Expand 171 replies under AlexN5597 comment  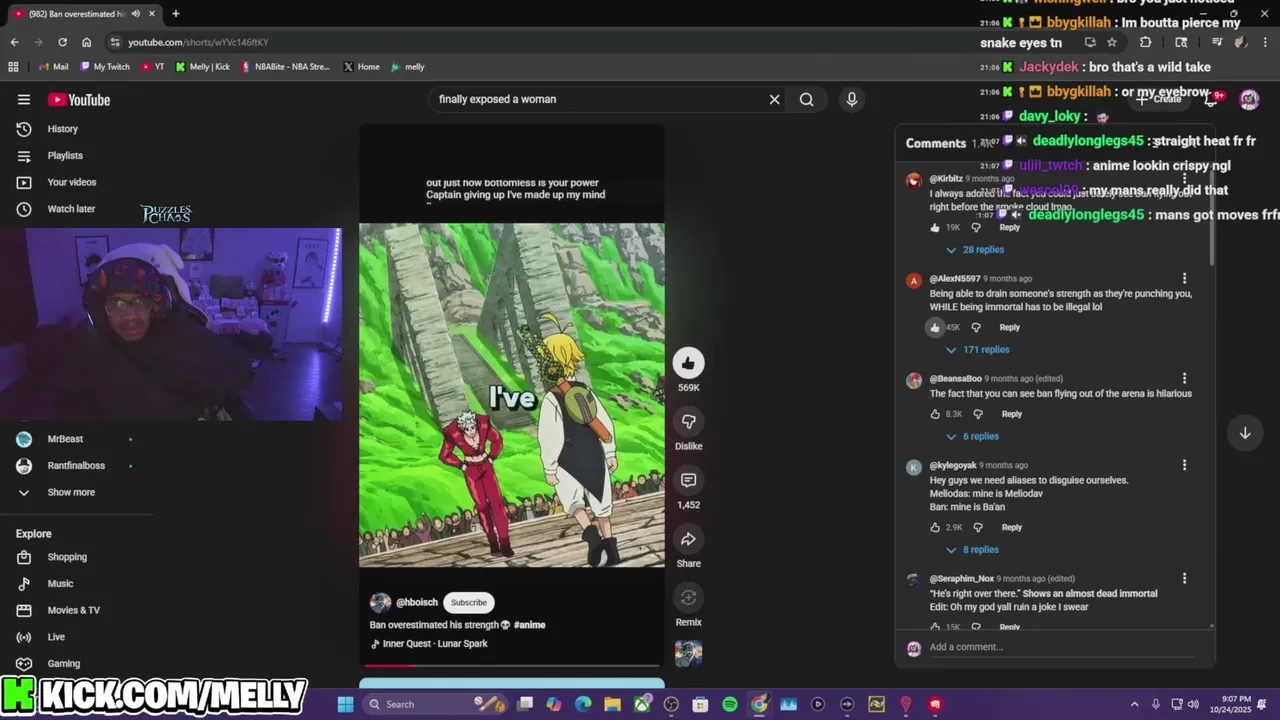point(977,350)
